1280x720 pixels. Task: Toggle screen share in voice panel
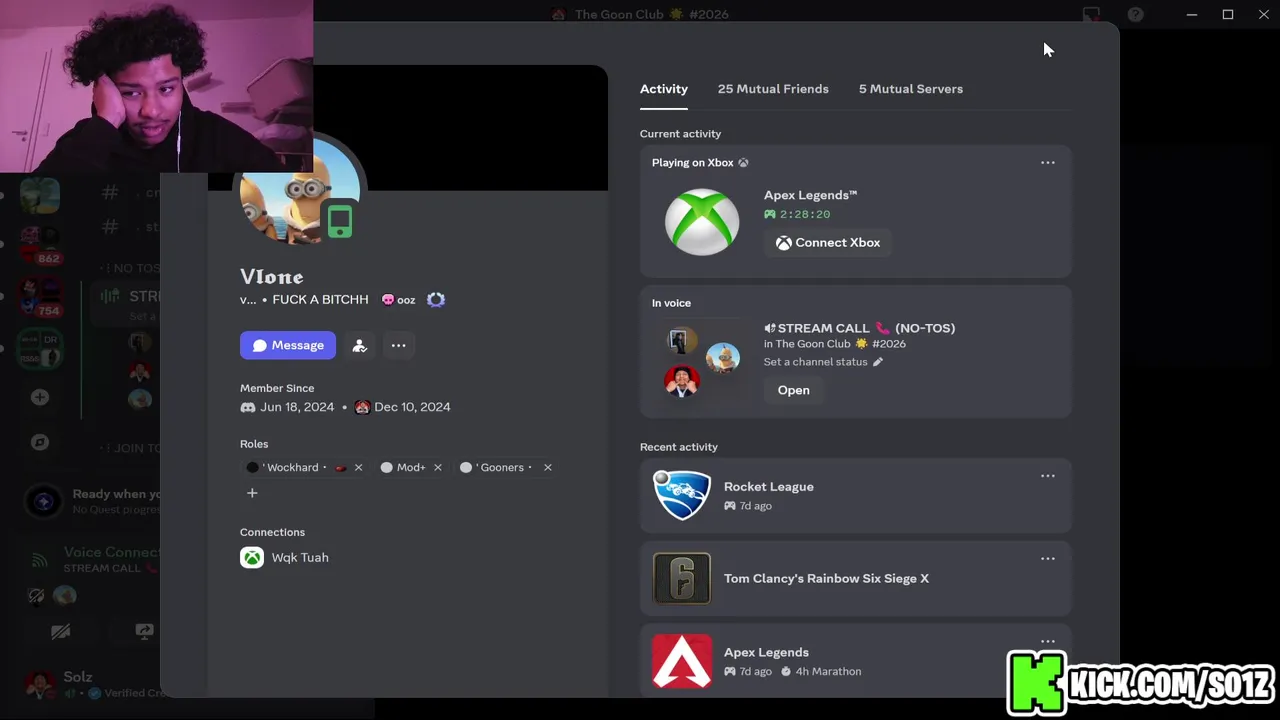tap(144, 631)
